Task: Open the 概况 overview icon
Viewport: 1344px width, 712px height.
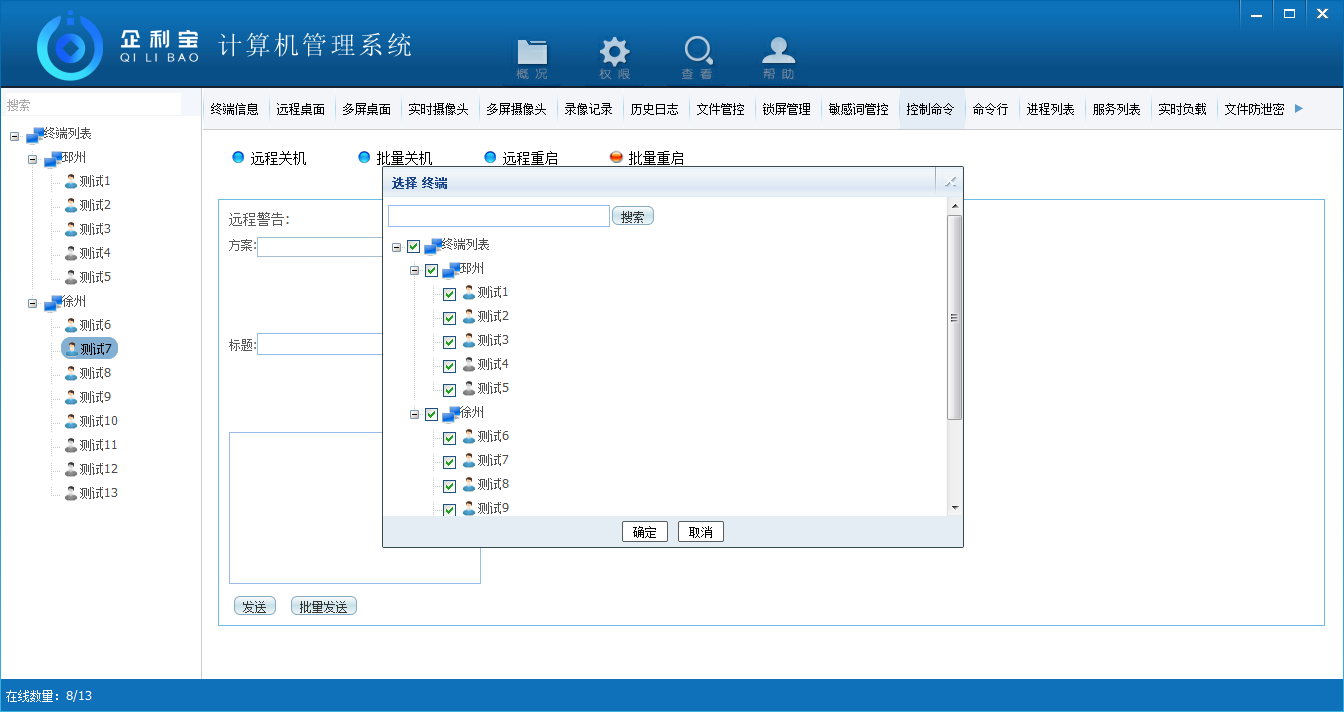Action: click(x=532, y=55)
